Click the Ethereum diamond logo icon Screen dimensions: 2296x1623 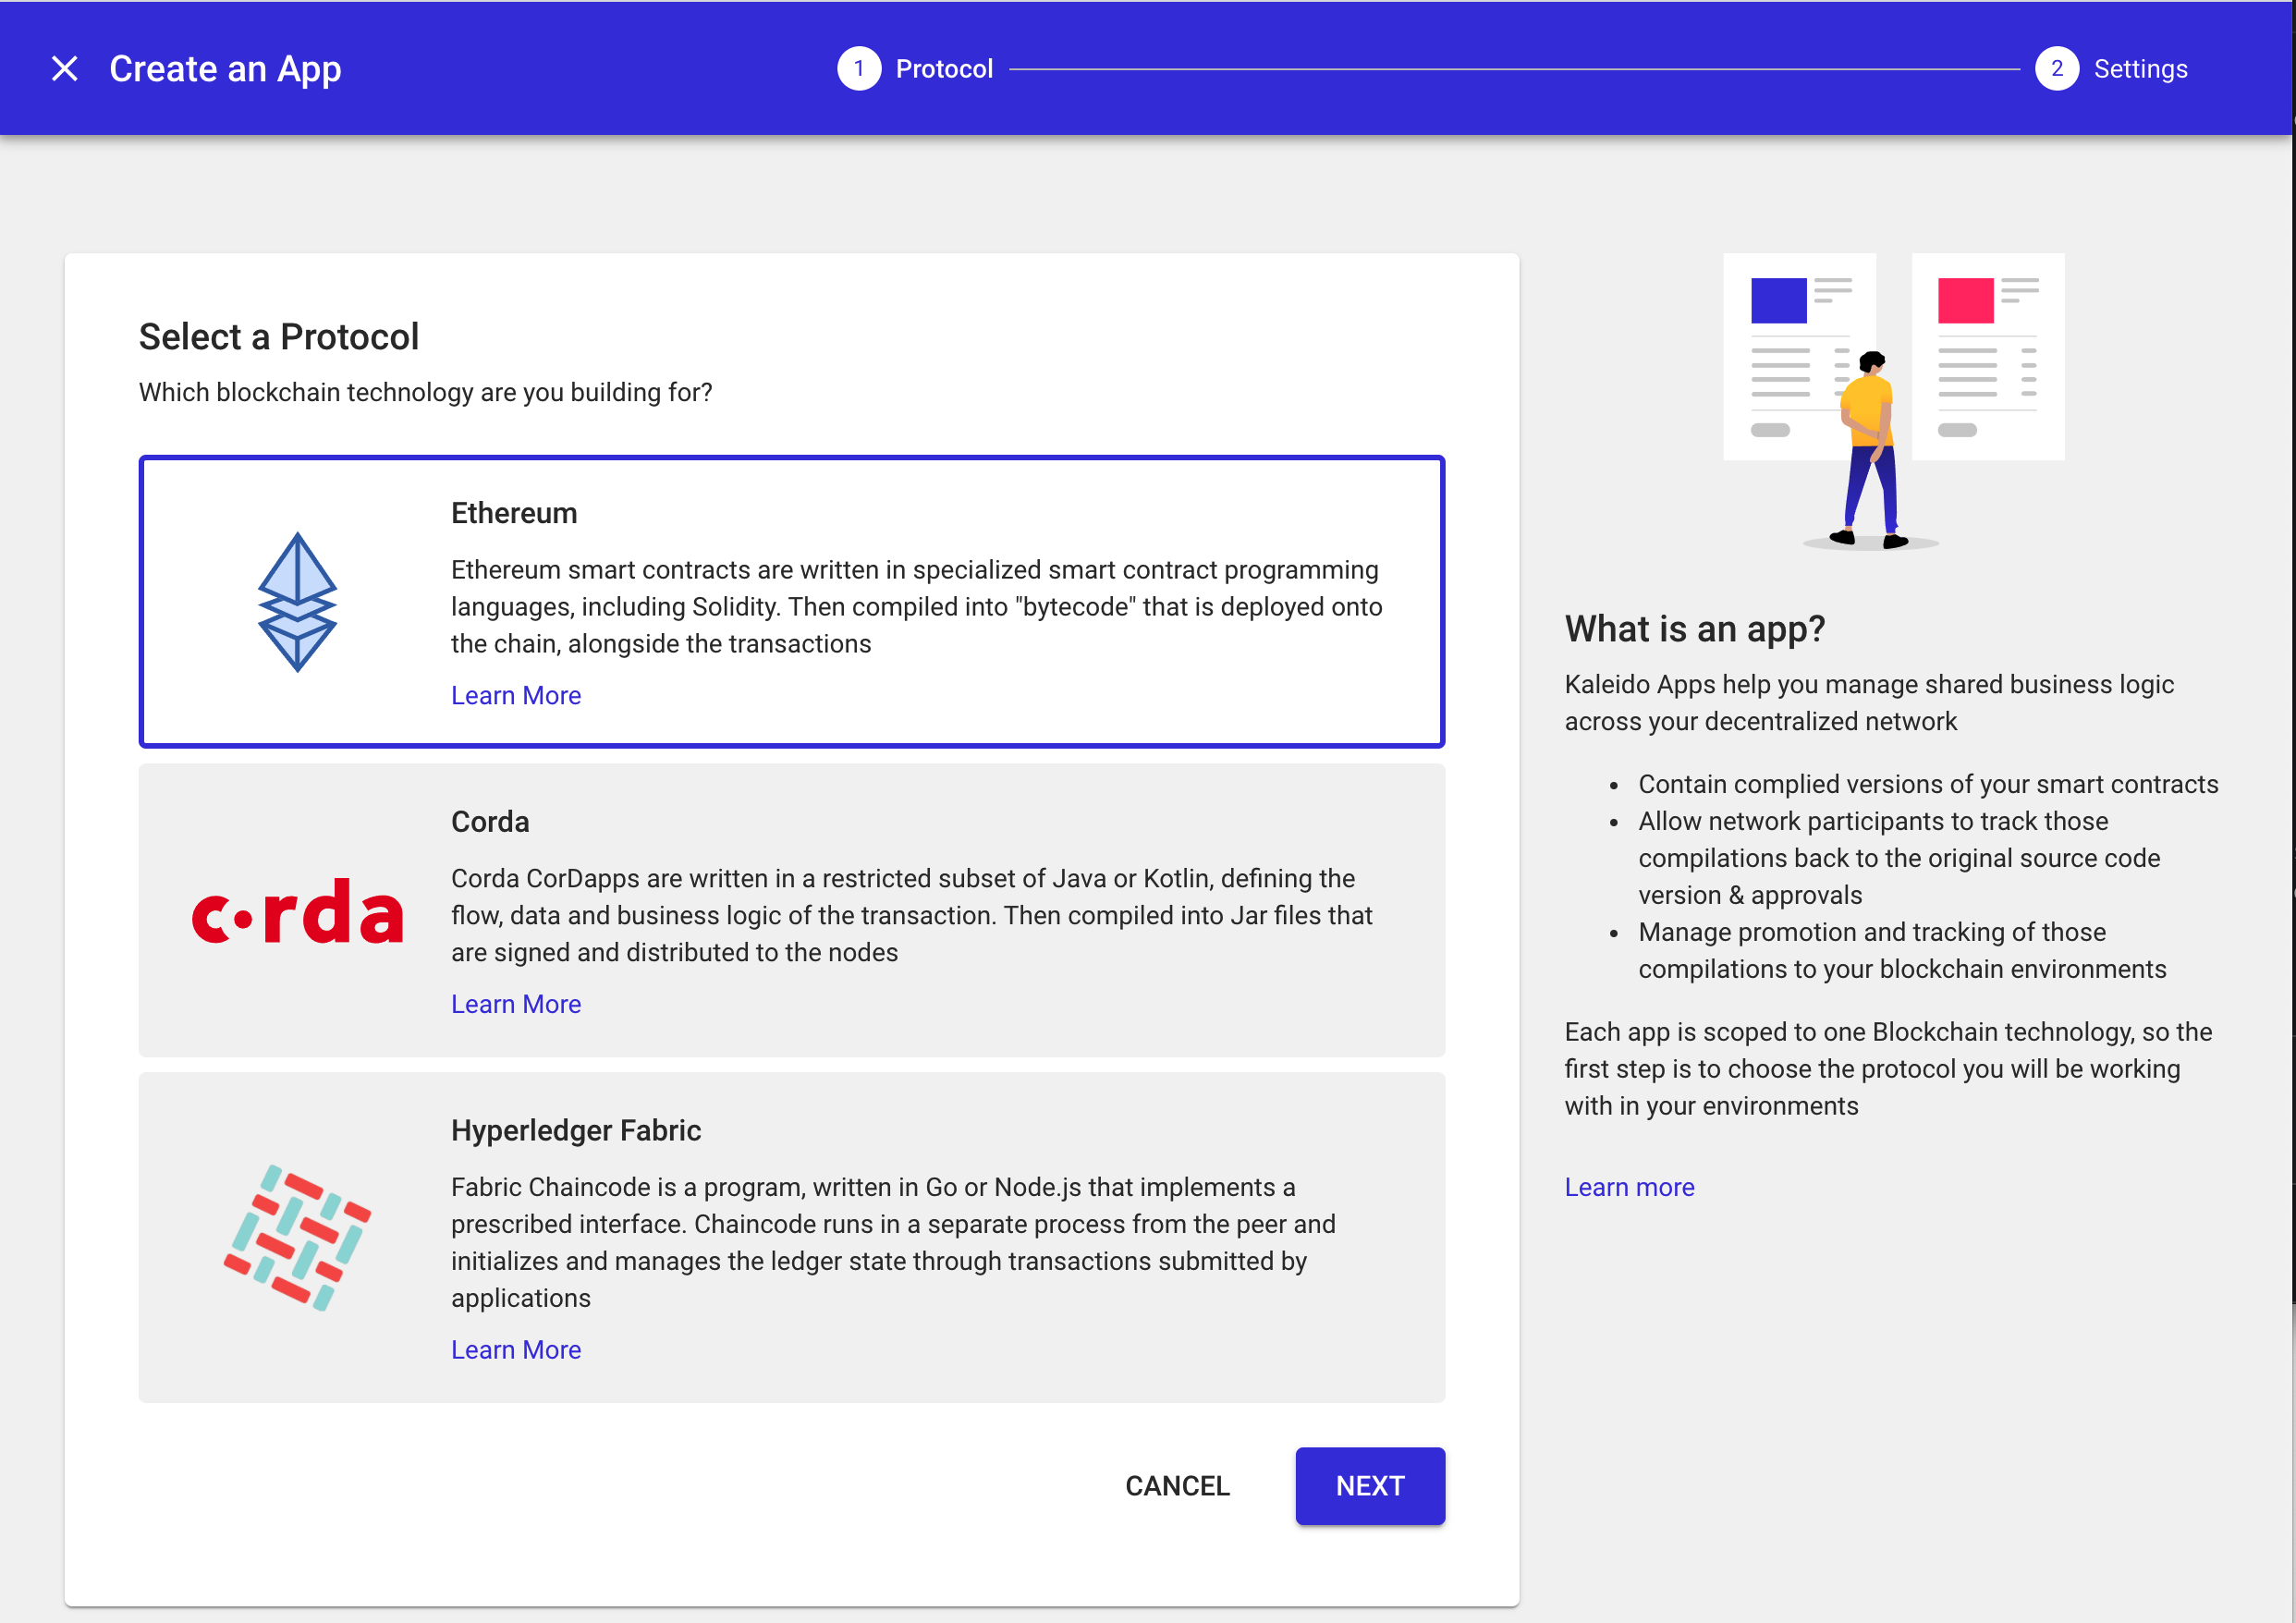click(297, 602)
